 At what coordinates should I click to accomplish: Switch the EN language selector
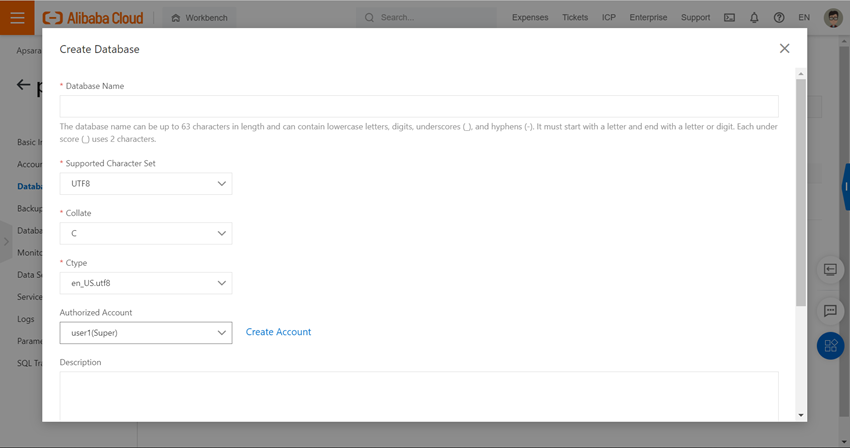click(x=804, y=17)
